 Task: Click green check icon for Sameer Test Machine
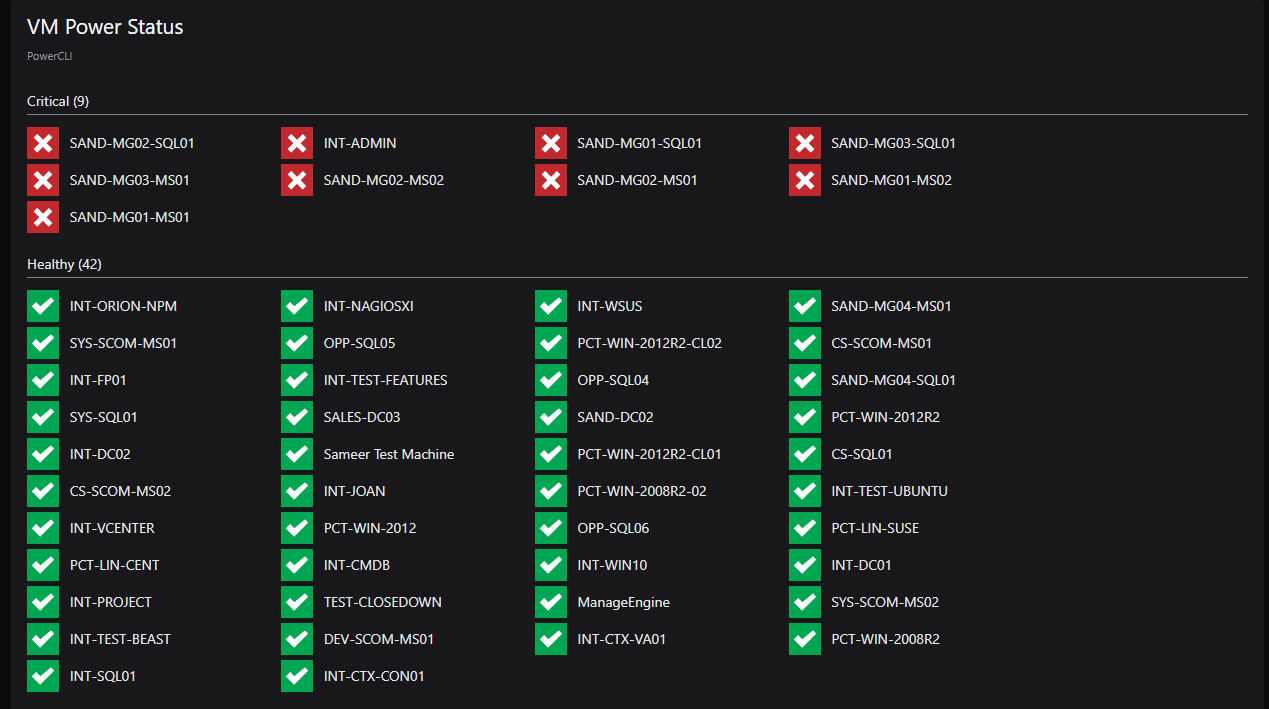[x=297, y=454]
